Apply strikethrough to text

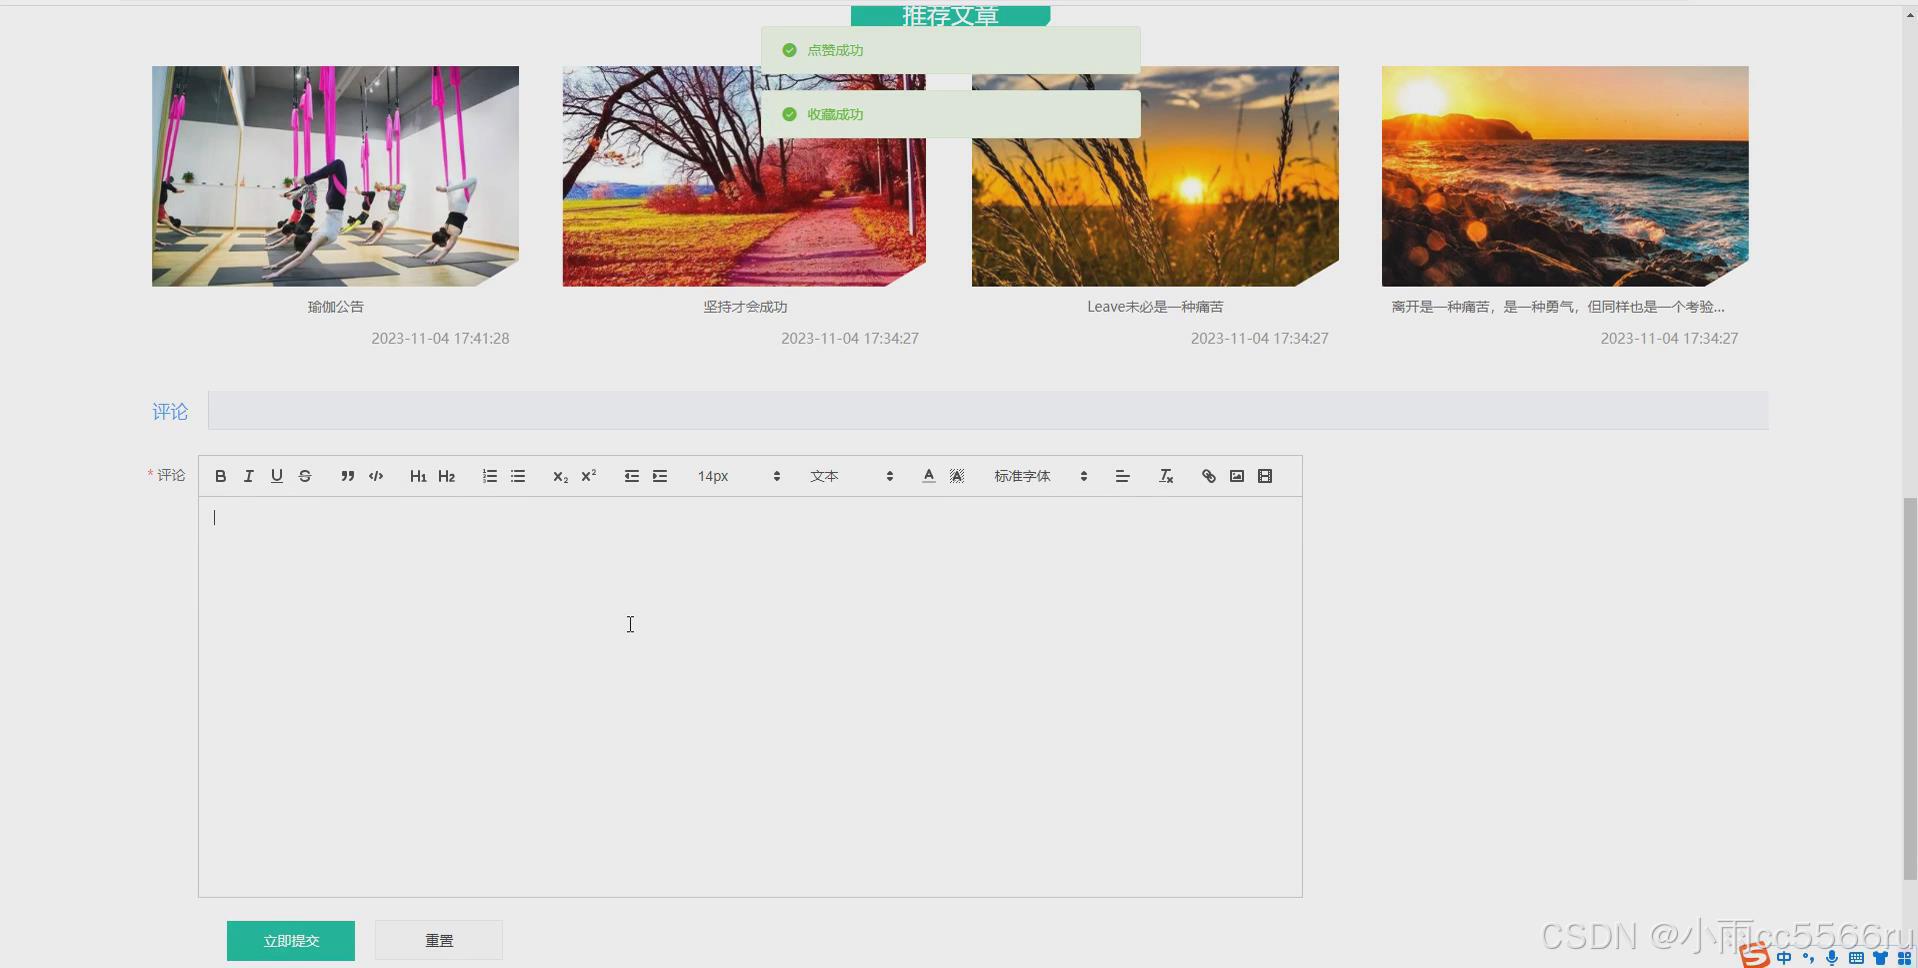point(305,476)
